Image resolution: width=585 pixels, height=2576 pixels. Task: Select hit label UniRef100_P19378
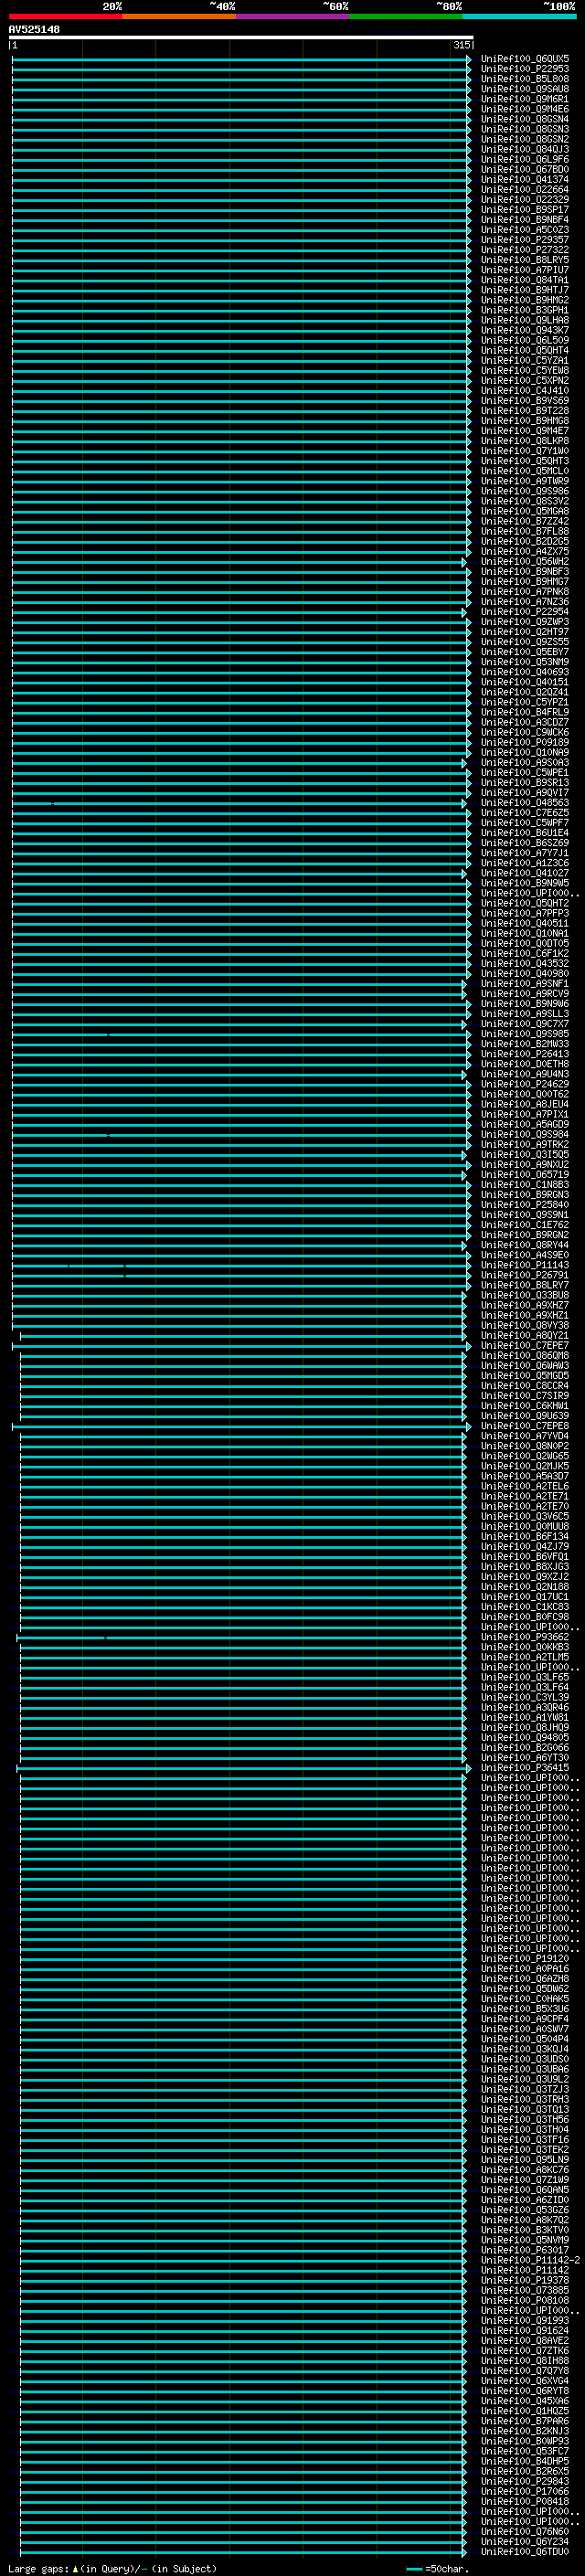point(525,2281)
